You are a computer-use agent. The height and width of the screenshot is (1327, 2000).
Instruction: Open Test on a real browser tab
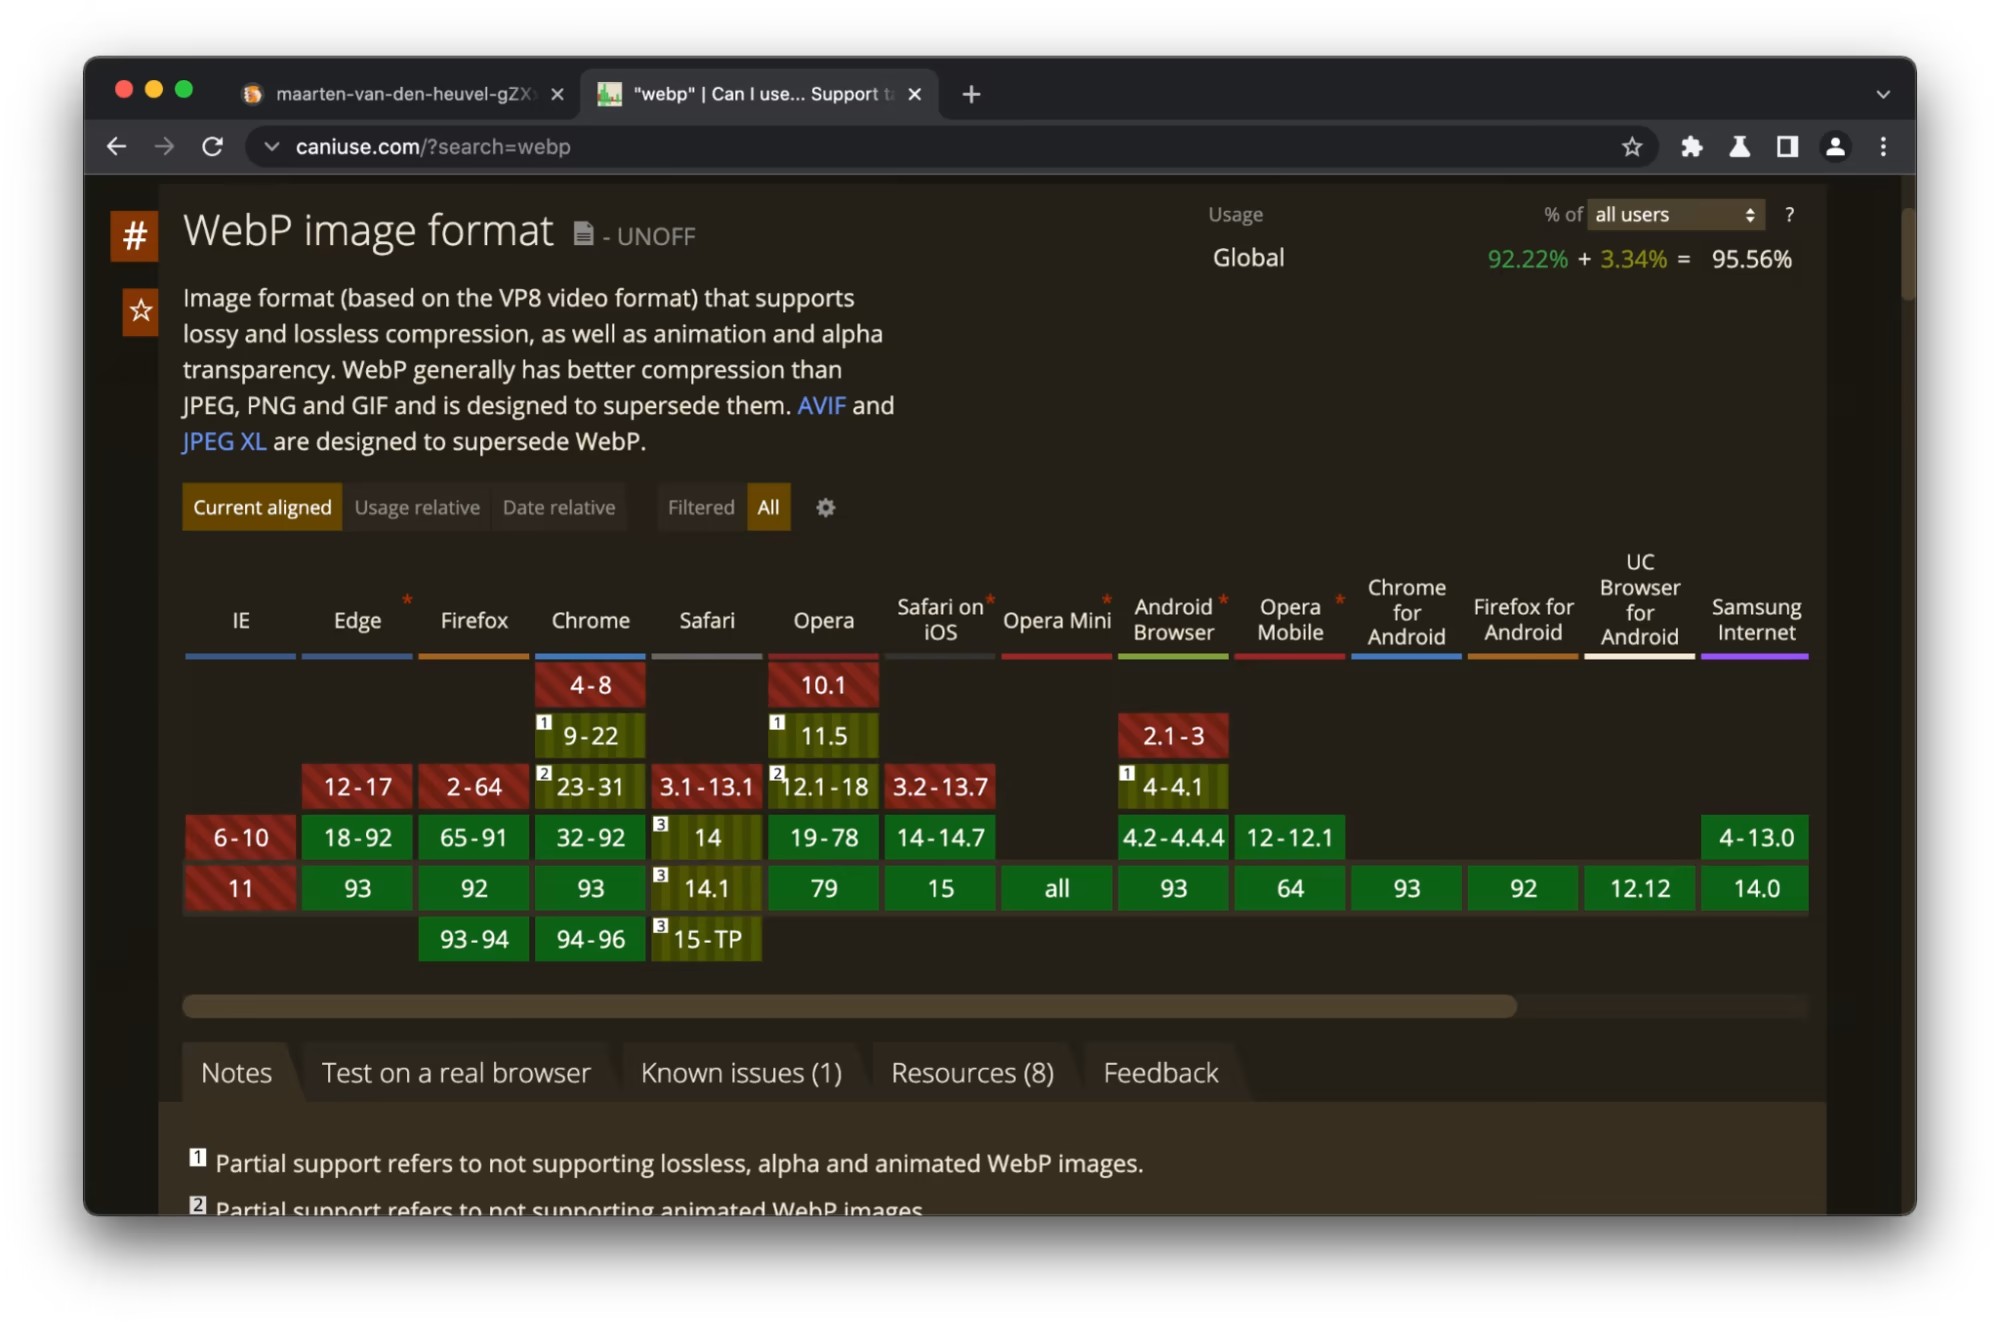(x=456, y=1073)
